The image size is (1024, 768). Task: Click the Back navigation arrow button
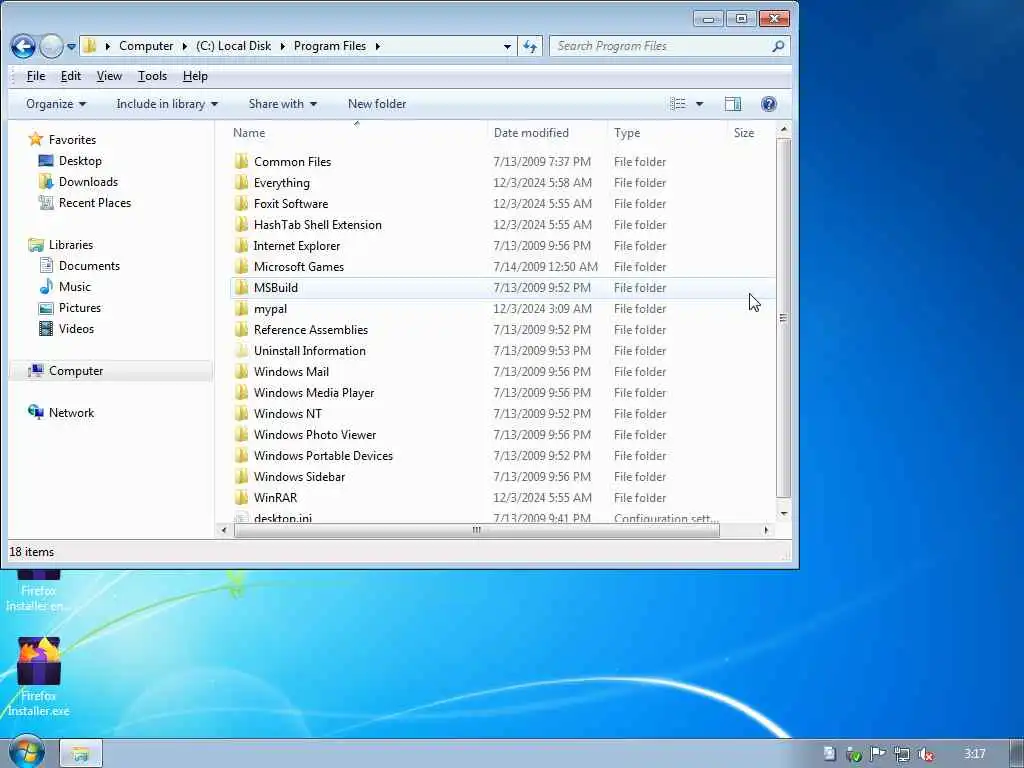click(x=23, y=46)
